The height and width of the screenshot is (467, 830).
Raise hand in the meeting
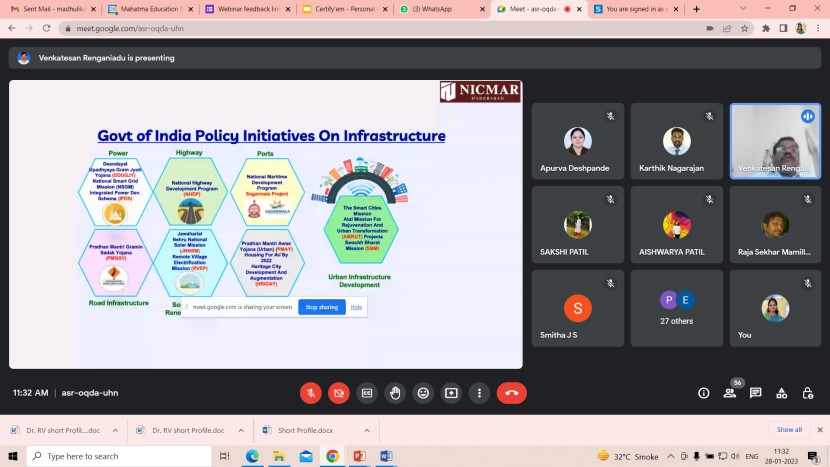[395, 393]
